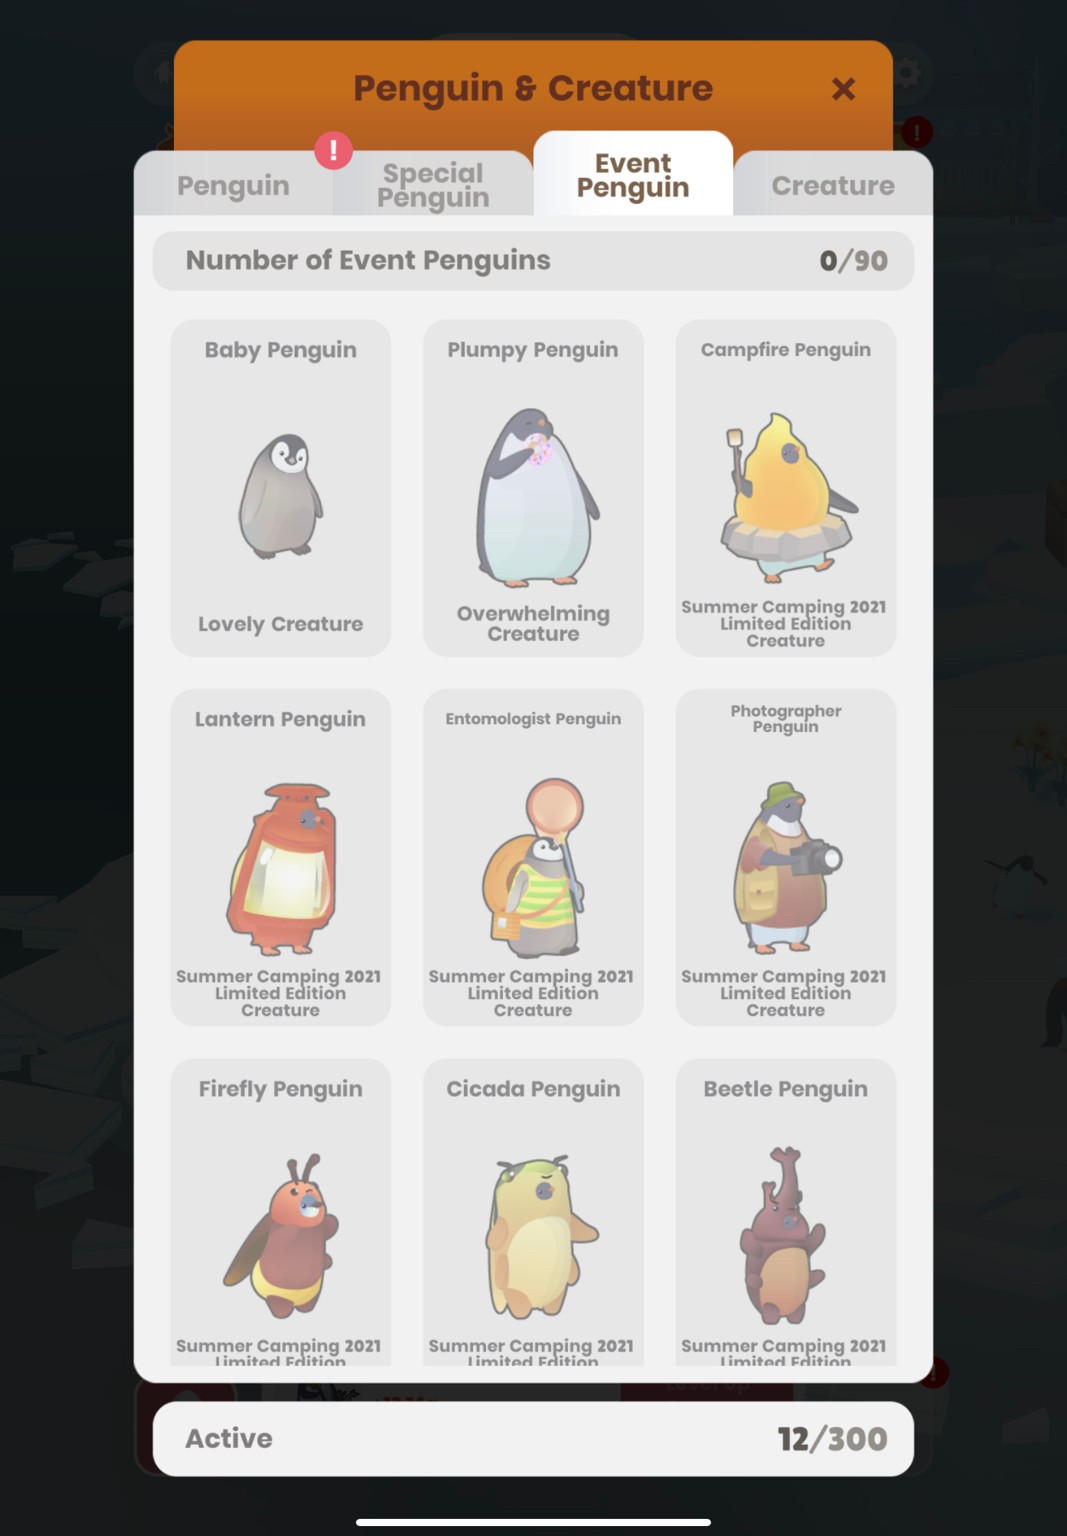
Task: Select the Firefly Penguin card
Action: (281, 1212)
